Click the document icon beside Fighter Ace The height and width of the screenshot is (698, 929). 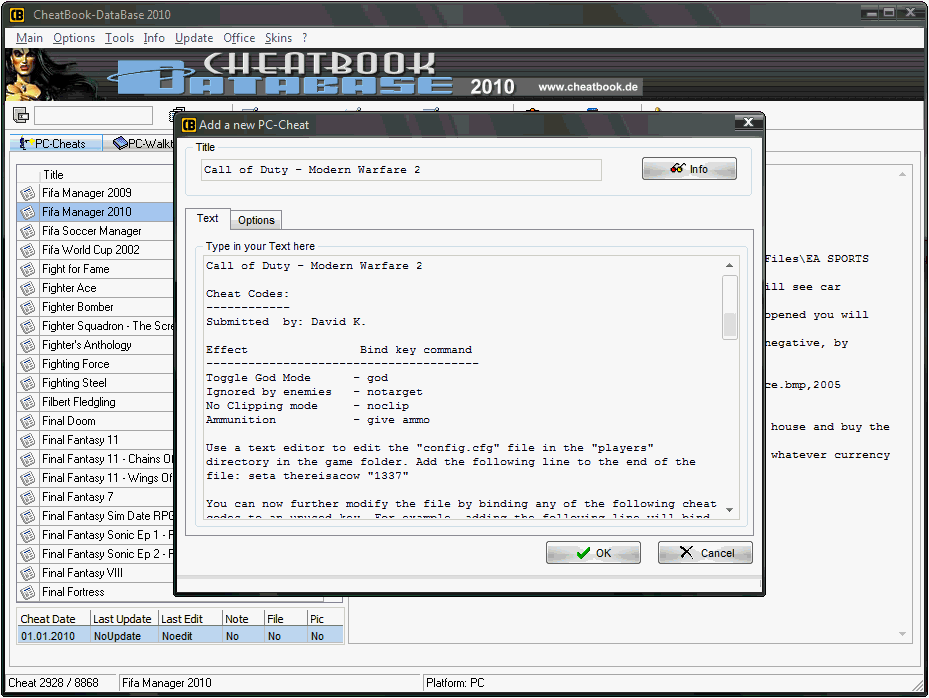[x=29, y=288]
